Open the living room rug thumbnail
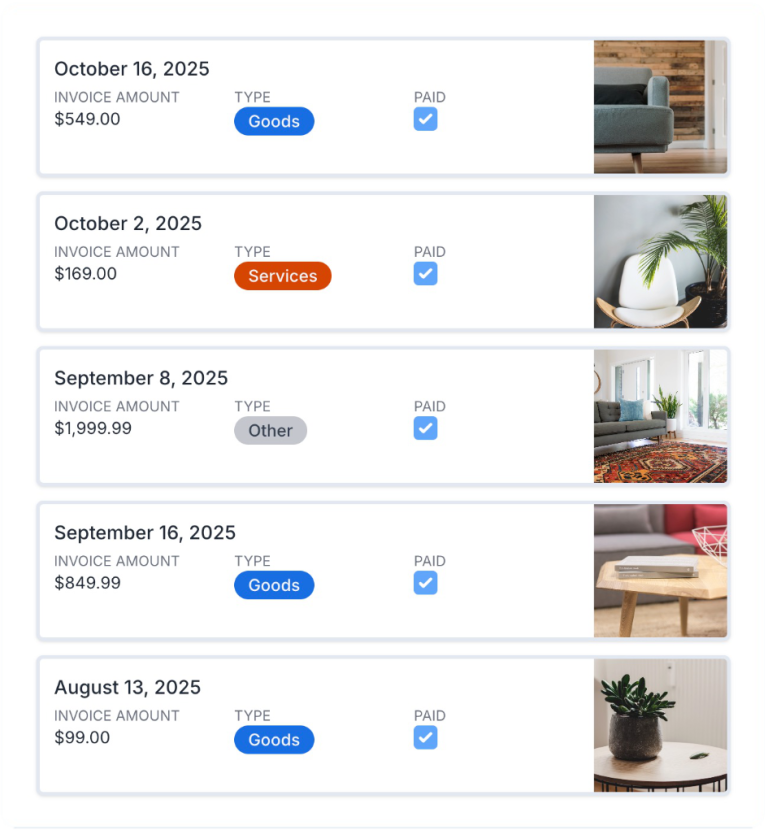This screenshot has height=830, width=768. tap(660, 415)
